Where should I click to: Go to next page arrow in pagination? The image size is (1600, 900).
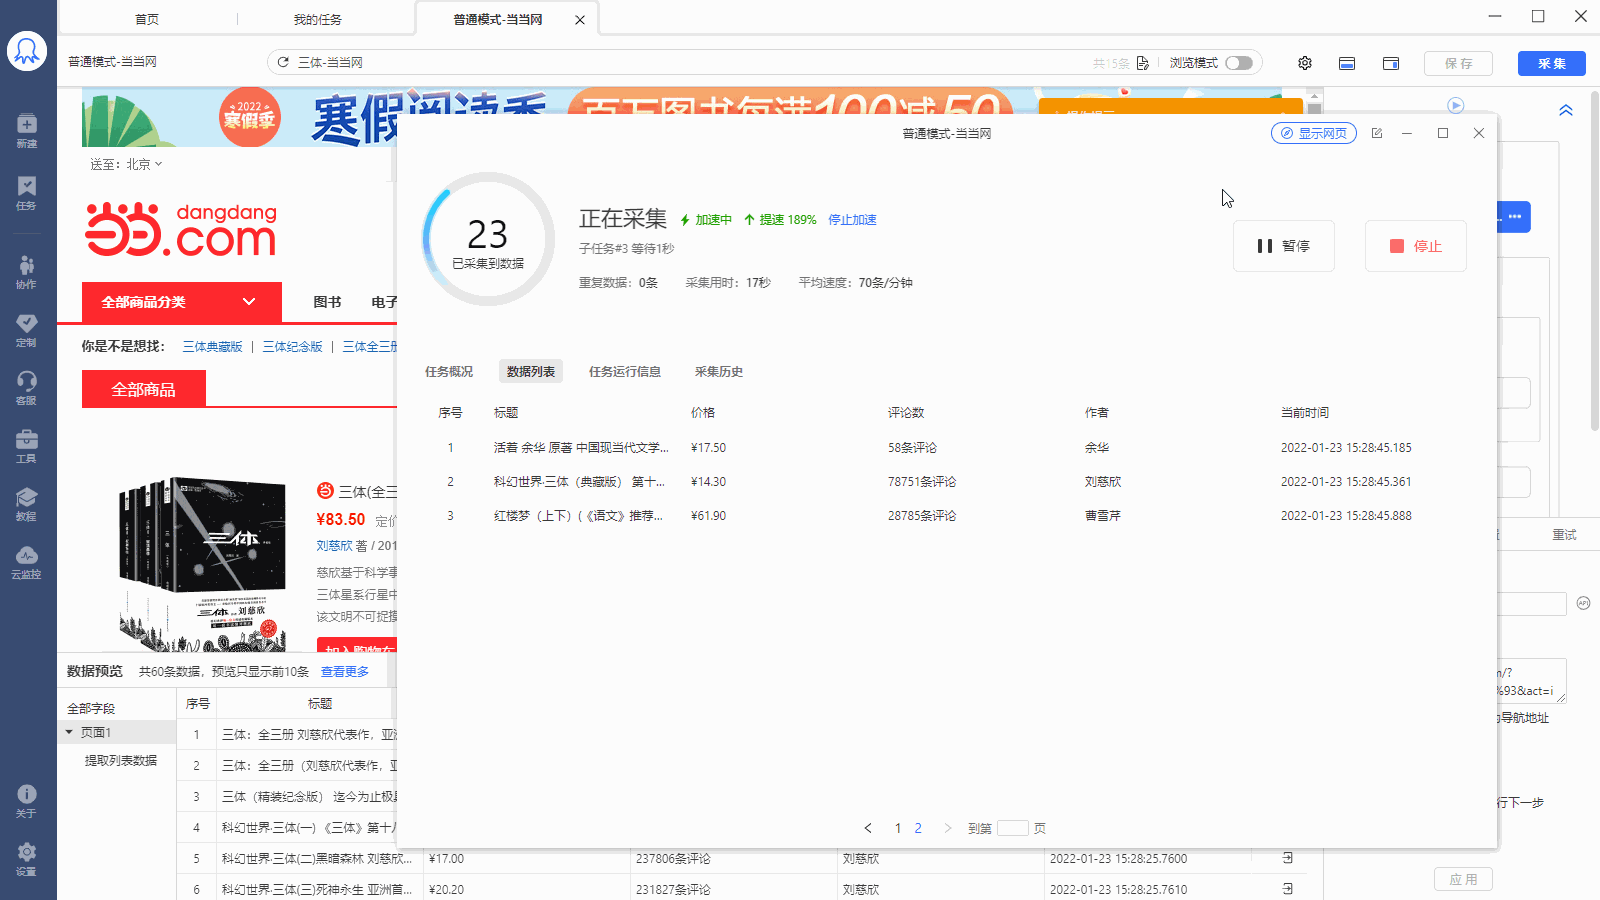948,828
